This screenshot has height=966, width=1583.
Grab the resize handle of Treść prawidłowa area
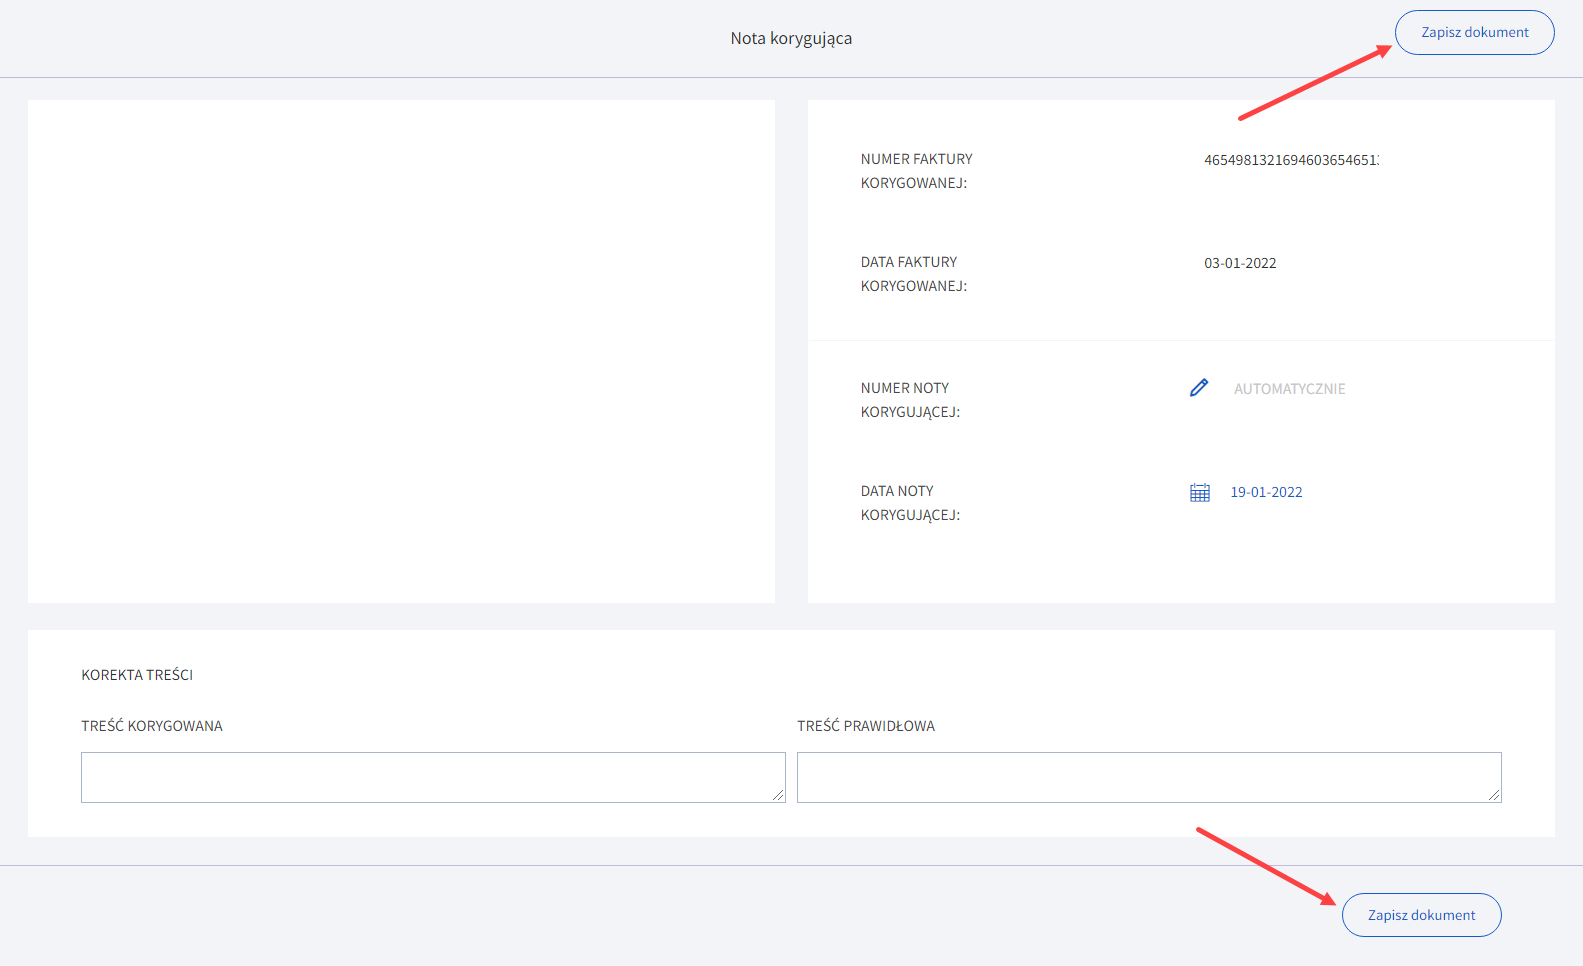(1494, 795)
